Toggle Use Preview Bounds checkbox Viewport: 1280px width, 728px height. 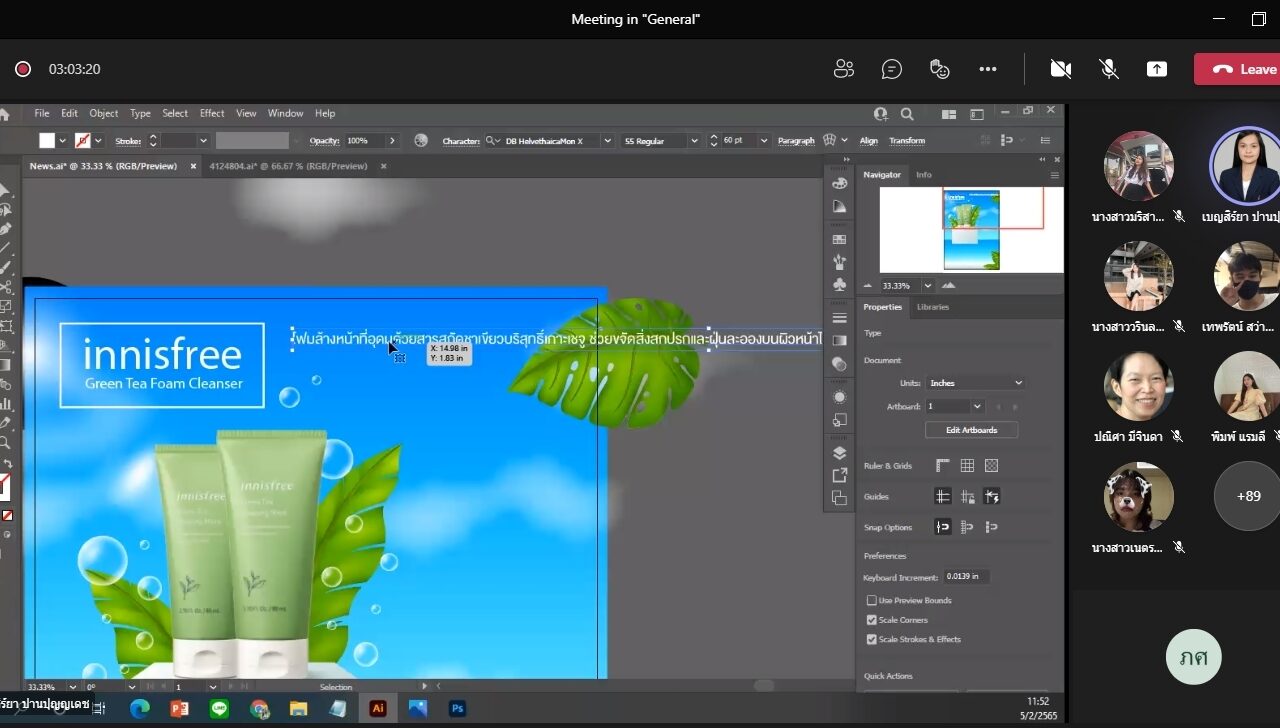(872, 601)
